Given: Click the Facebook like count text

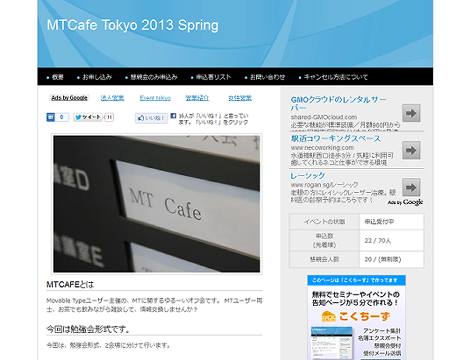Looking at the screenshot, I should (x=213, y=119).
